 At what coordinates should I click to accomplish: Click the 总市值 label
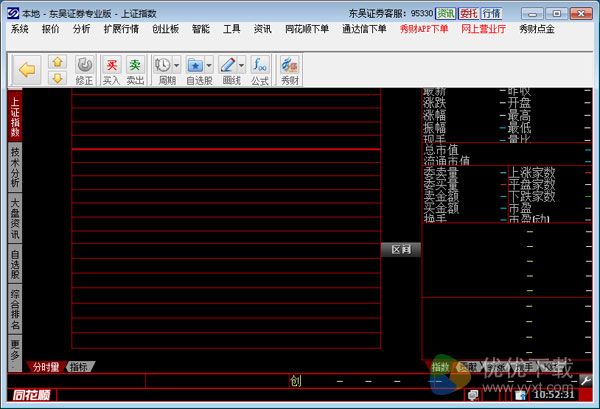click(x=441, y=150)
